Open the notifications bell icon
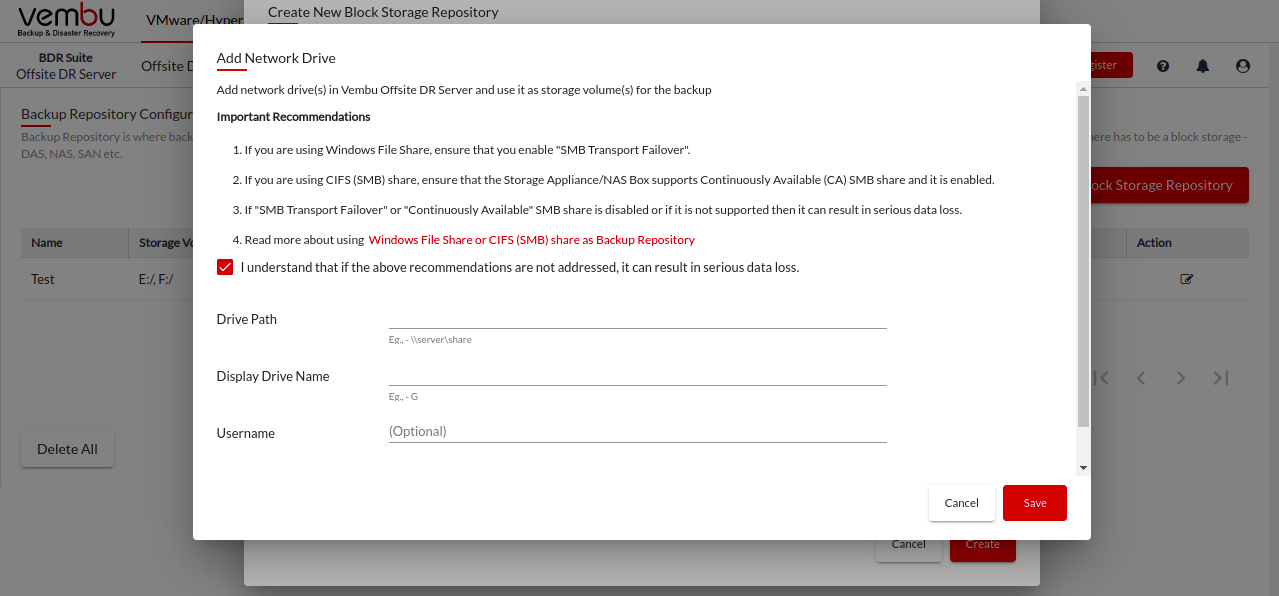Viewport: 1279px width, 596px height. pos(1203,66)
